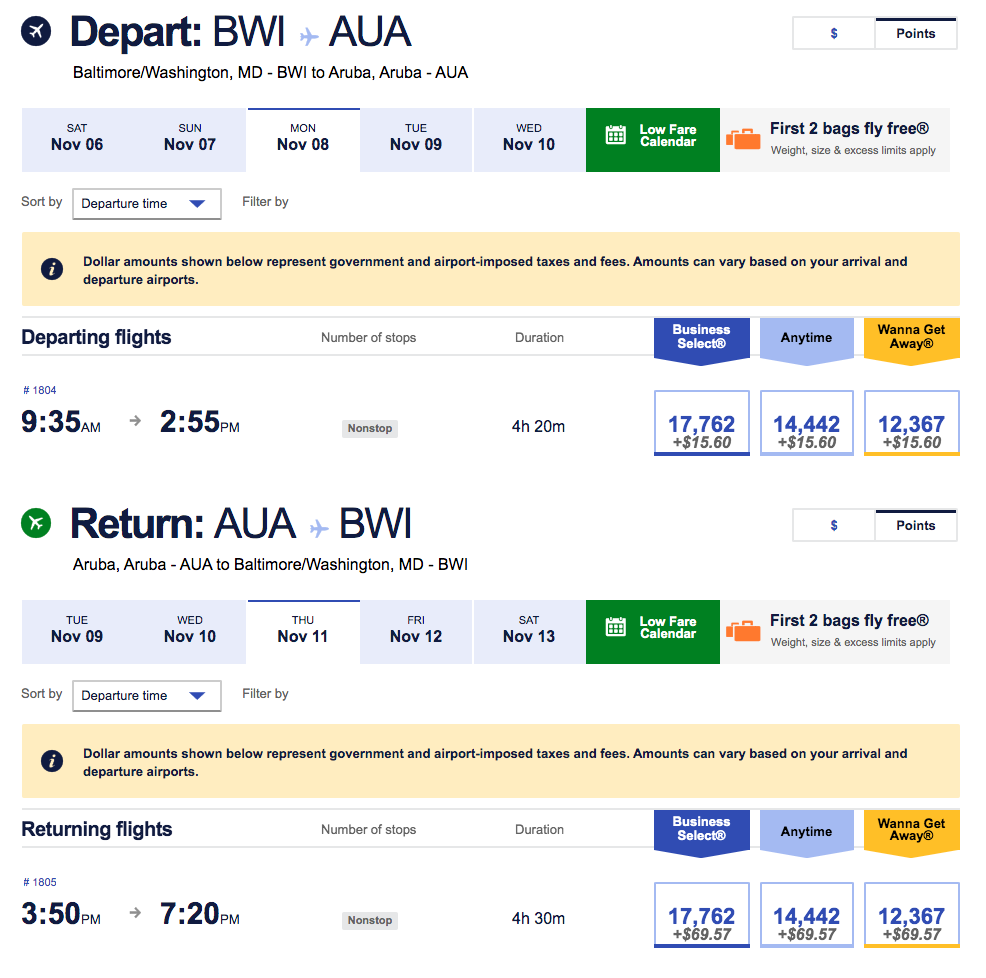Open the returning flights sort dropdown

click(x=146, y=696)
